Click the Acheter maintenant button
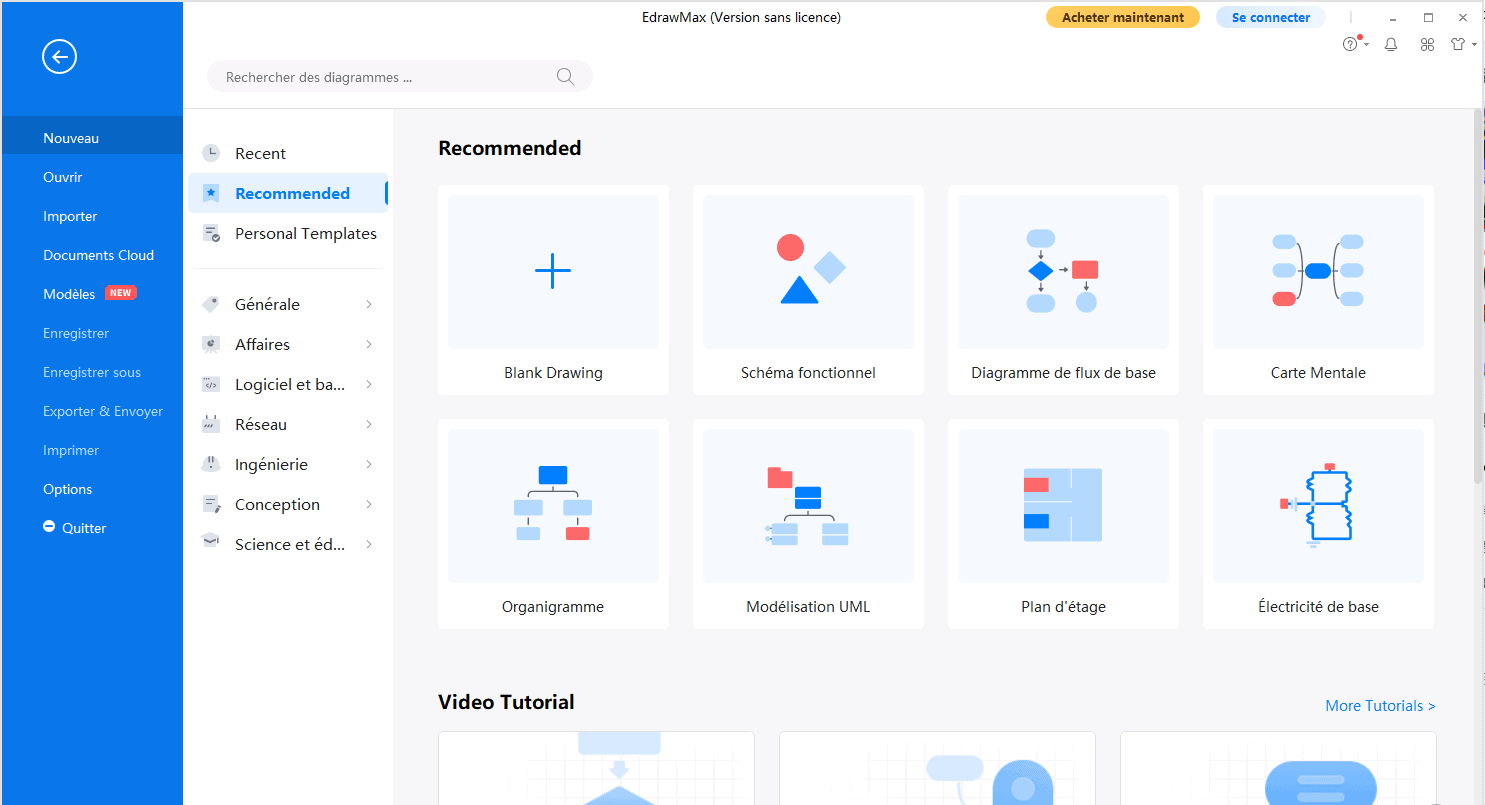 point(1122,17)
